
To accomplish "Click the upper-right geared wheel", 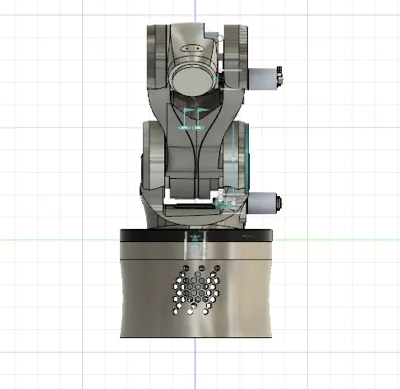I will [x=235, y=57].
